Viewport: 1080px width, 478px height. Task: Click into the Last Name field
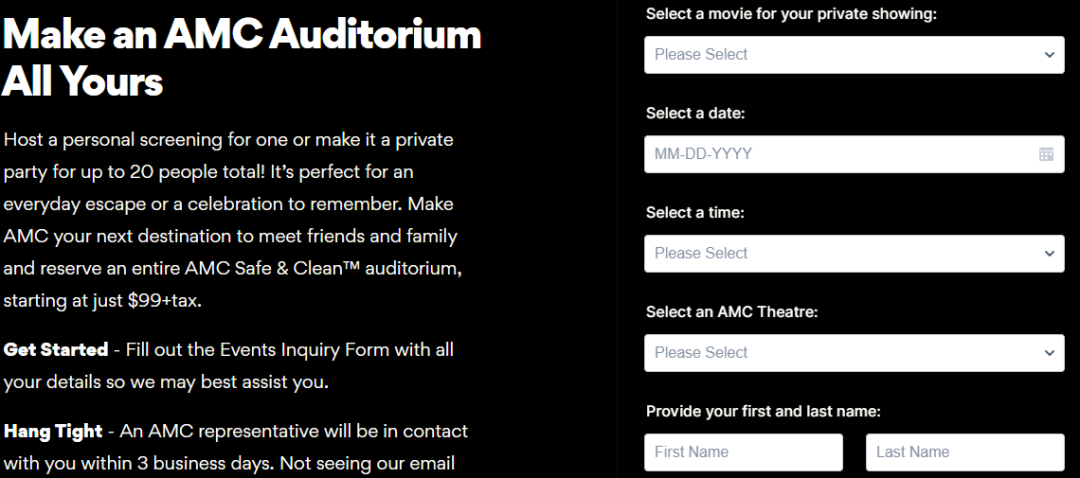click(x=965, y=452)
